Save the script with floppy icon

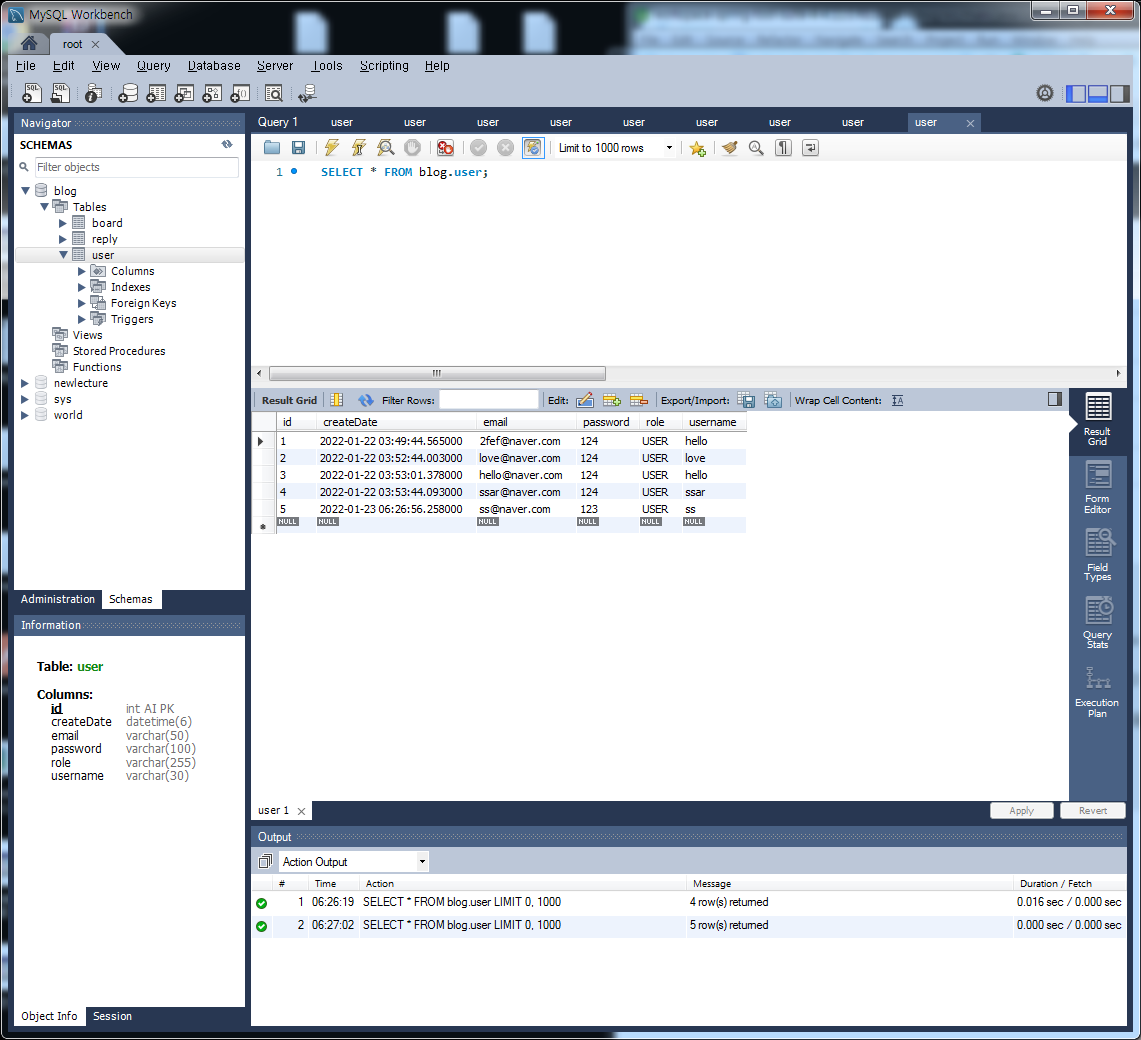[x=298, y=148]
